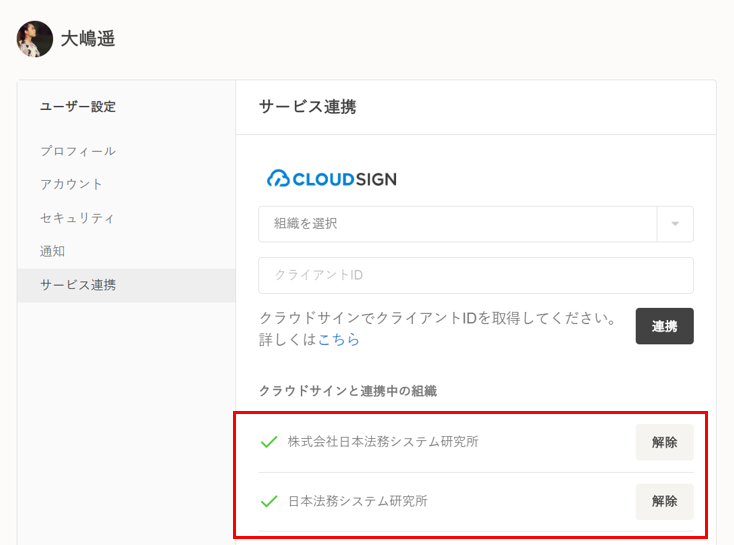The width and height of the screenshot is (734, 545).
Task: Focus the クライアントID input field
Action: click(x=476, y=275)
